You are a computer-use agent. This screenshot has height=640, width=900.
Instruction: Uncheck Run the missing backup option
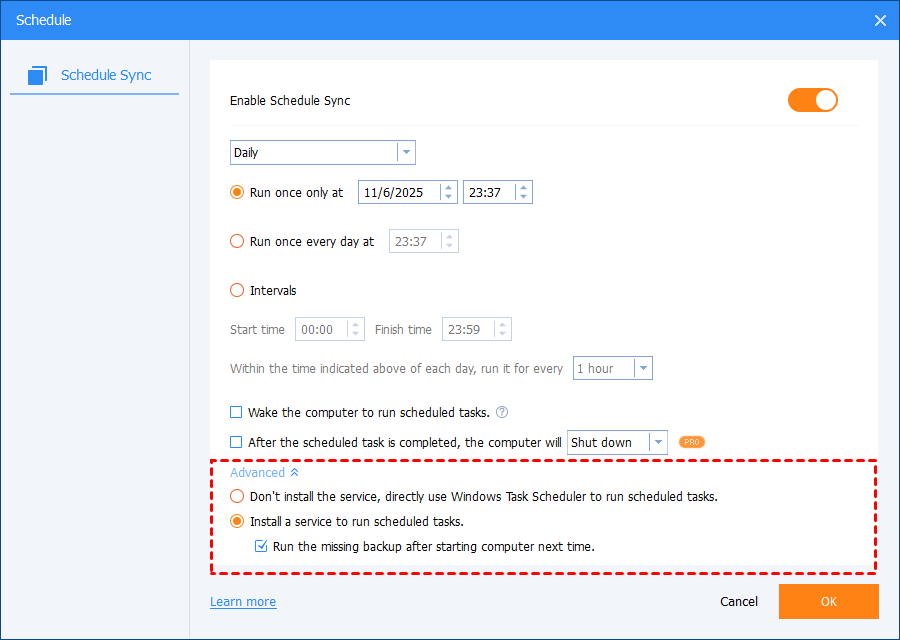(x=262, y=547)
